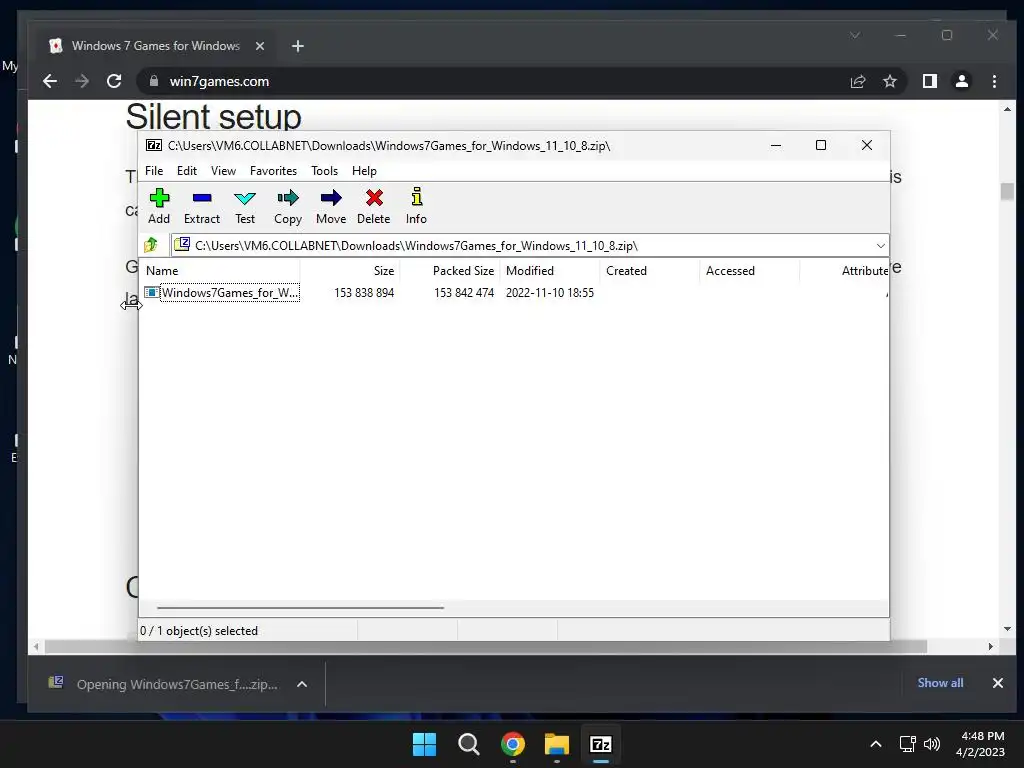Viewport: 1024px width, 768px height.
Task: Click the Chrome address bar URL
Action: coord(219,81)
